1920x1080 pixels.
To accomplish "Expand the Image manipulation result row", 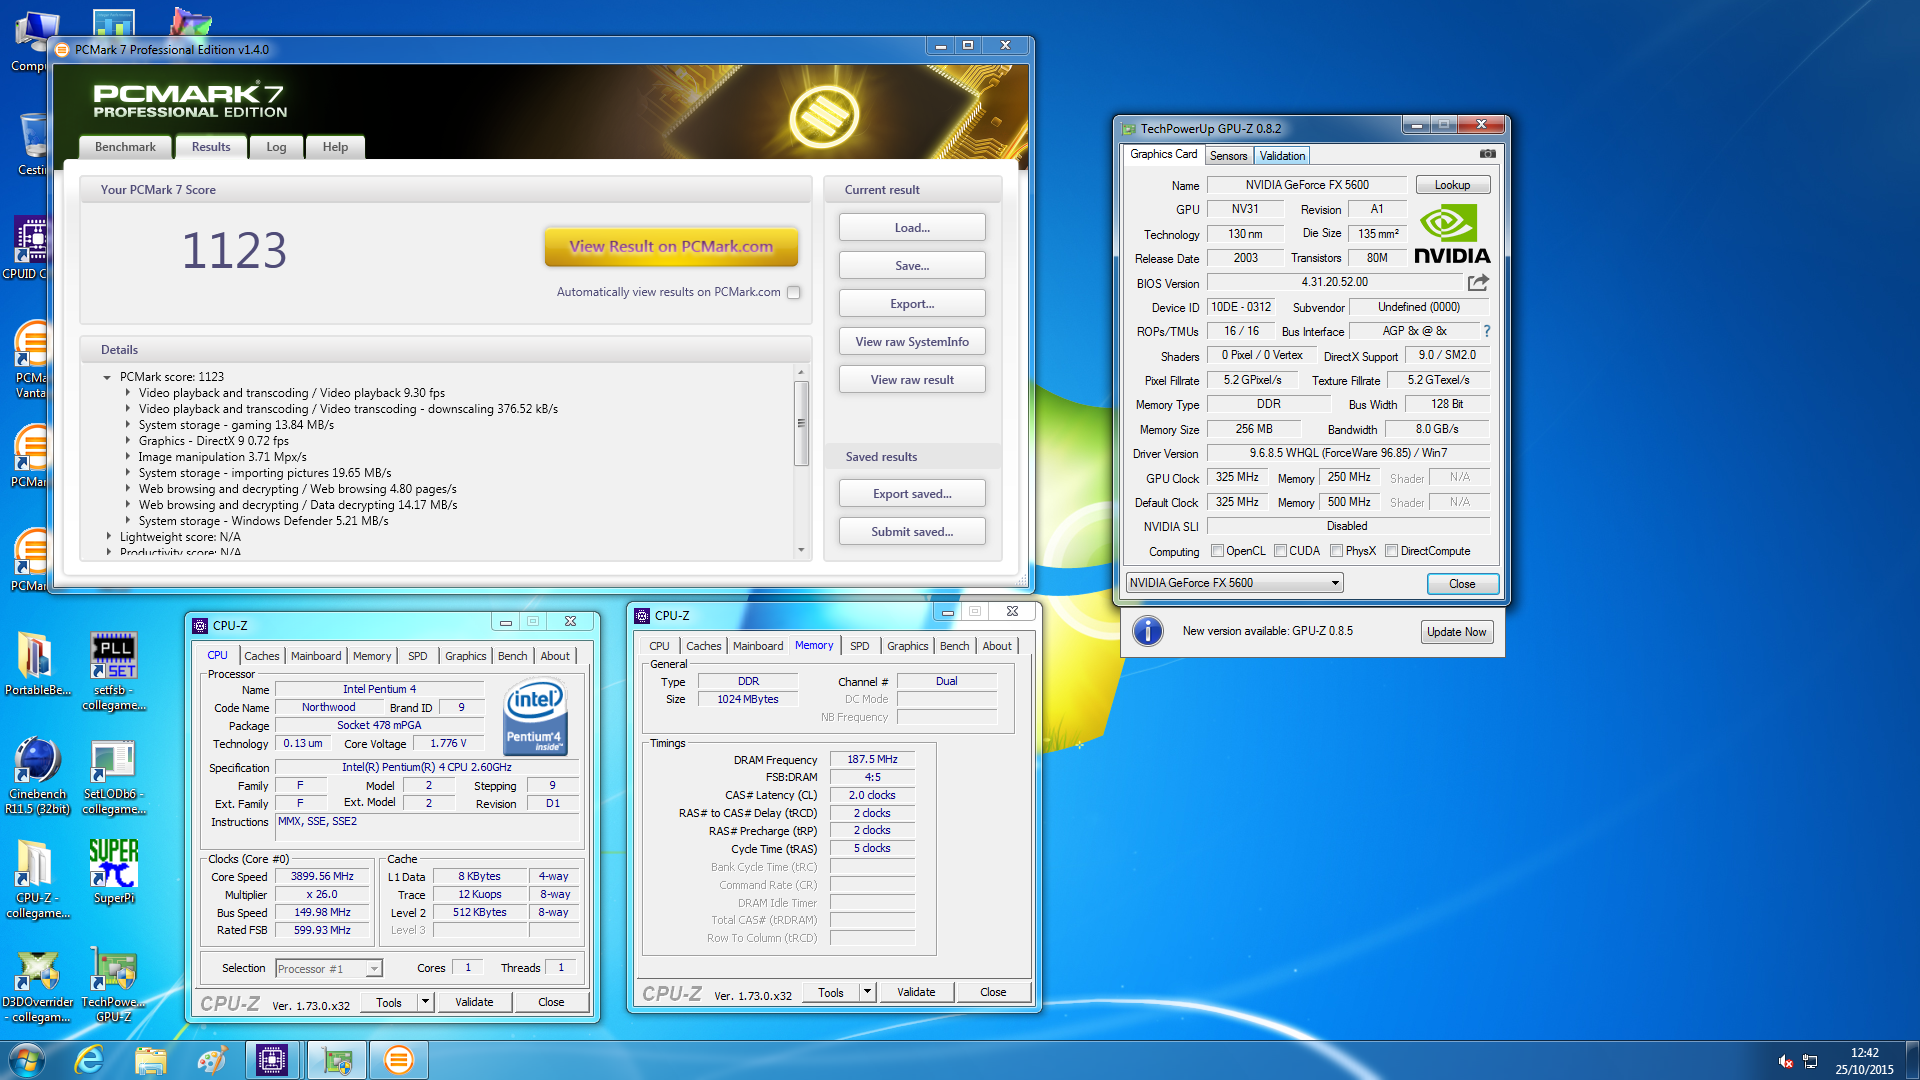I will [x=128, y=457].
